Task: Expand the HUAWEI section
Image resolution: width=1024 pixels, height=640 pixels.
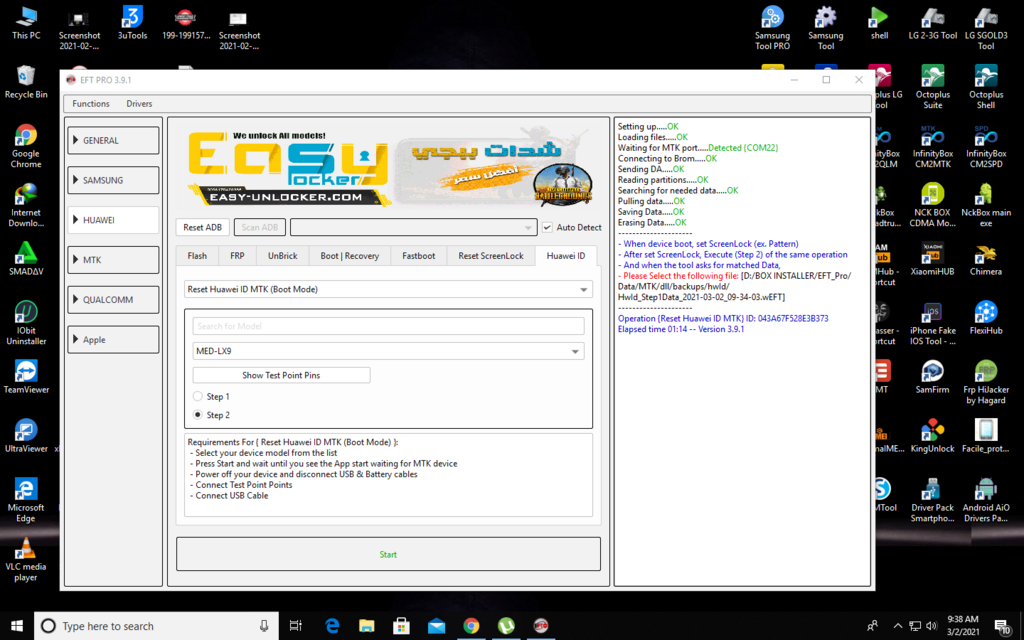Action: tap(113, 220)
